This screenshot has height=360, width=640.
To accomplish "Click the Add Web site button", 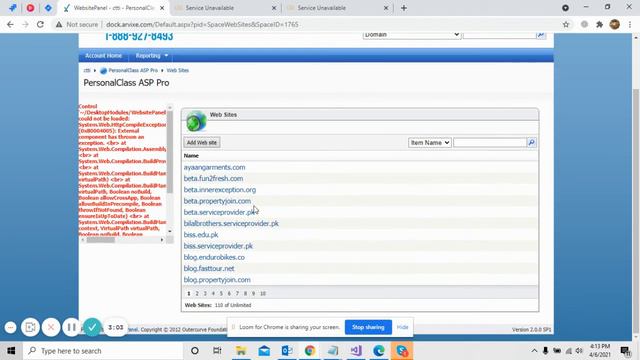I will [x=202, y=142].
